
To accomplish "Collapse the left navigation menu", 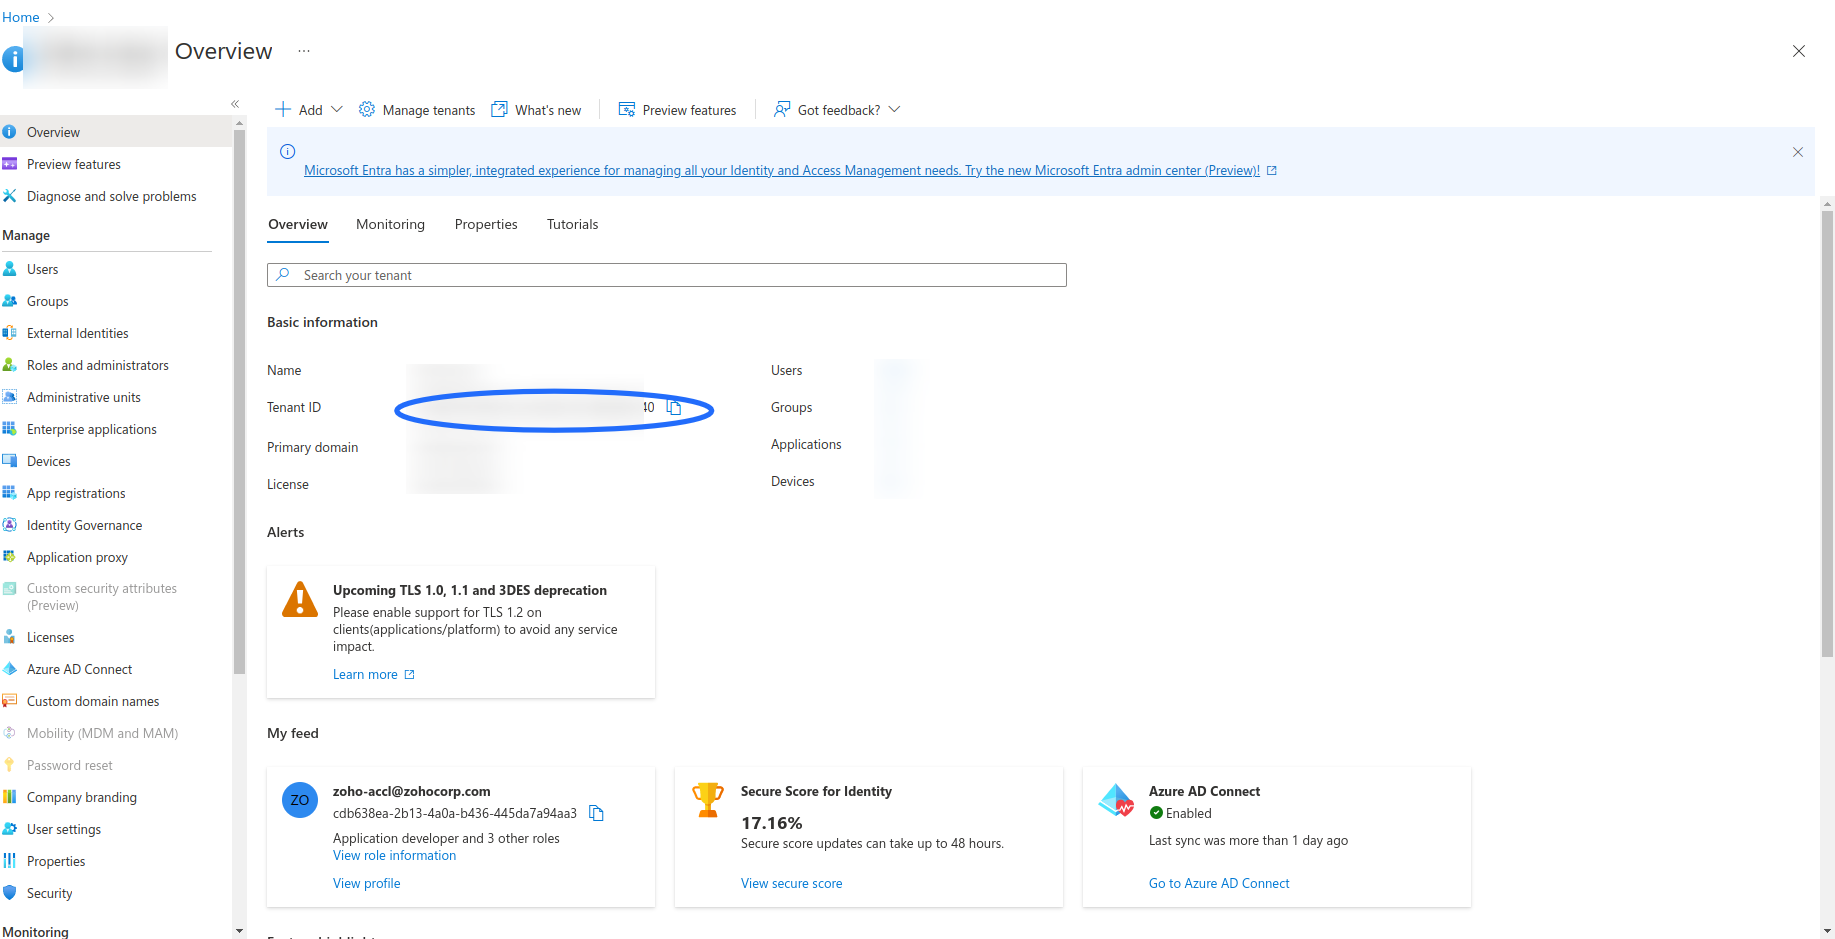I will [235, 104].
